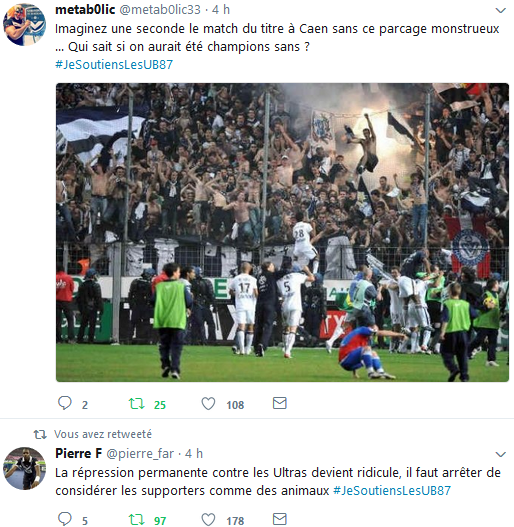Open metab0lic display name profile

pos(85,10)
